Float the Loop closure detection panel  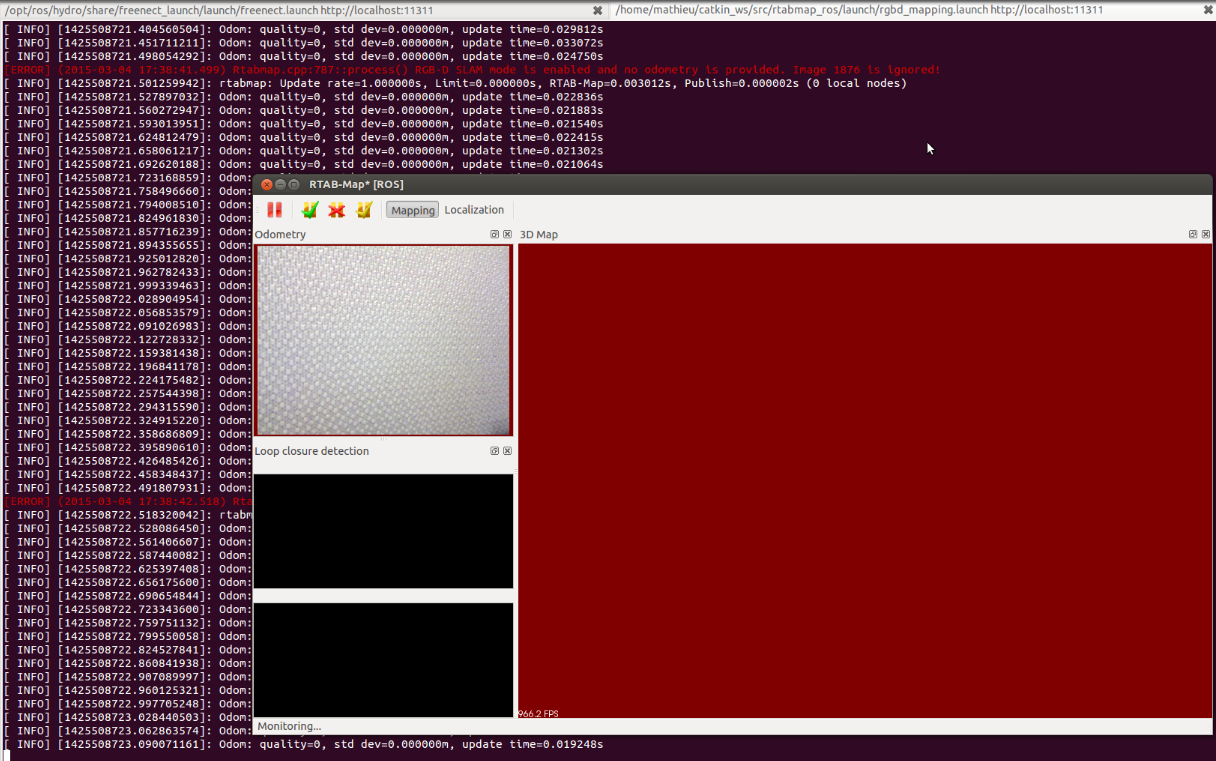(495, 451)
